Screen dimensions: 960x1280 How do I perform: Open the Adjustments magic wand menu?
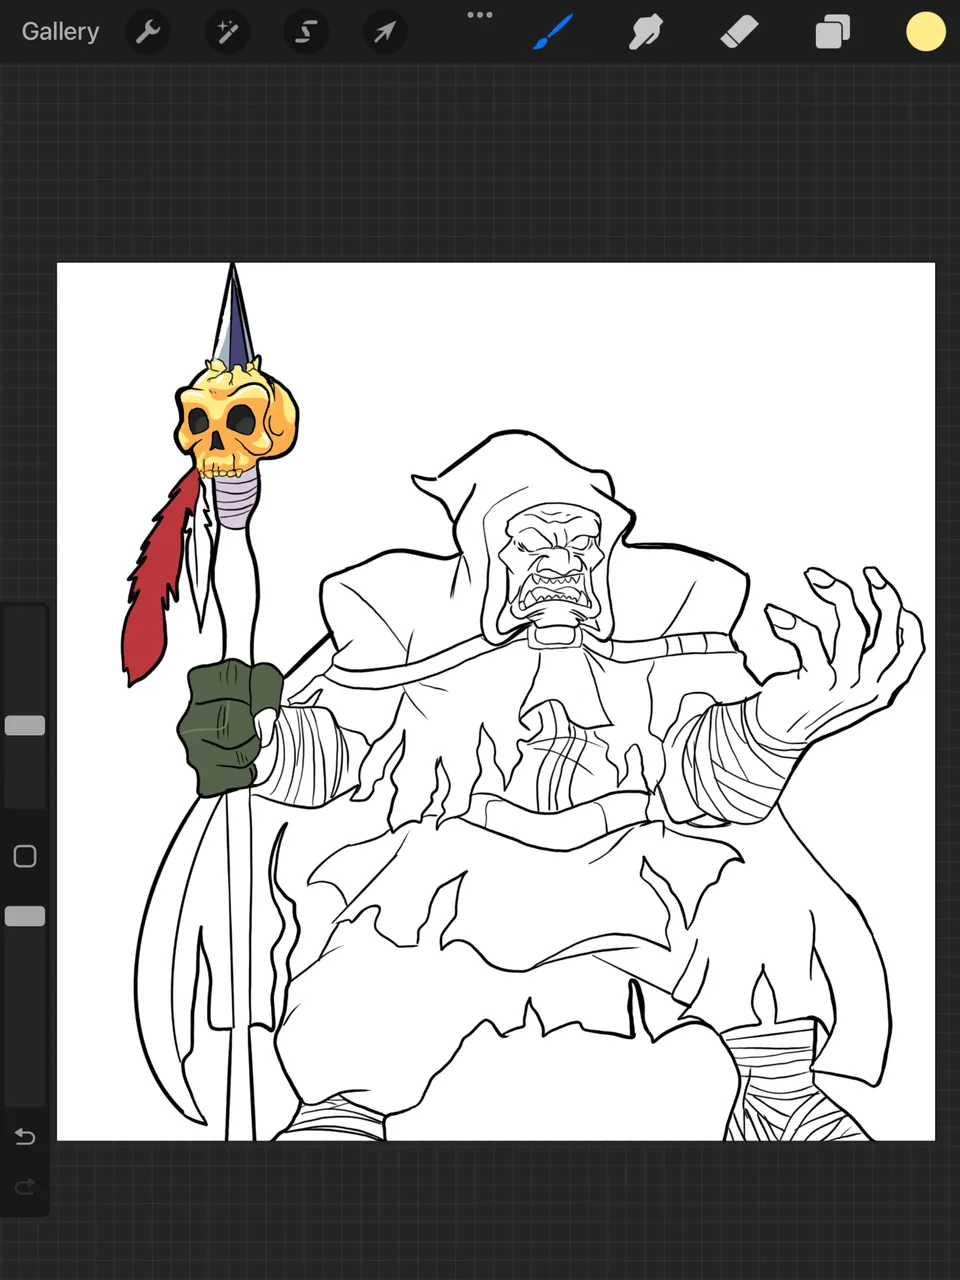tap(227, 32)
